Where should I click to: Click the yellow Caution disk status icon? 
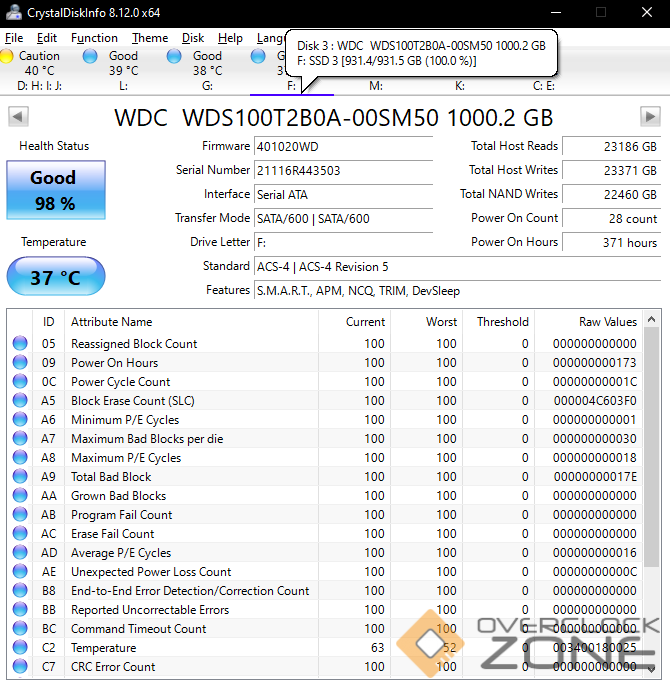tap(8, 56)
